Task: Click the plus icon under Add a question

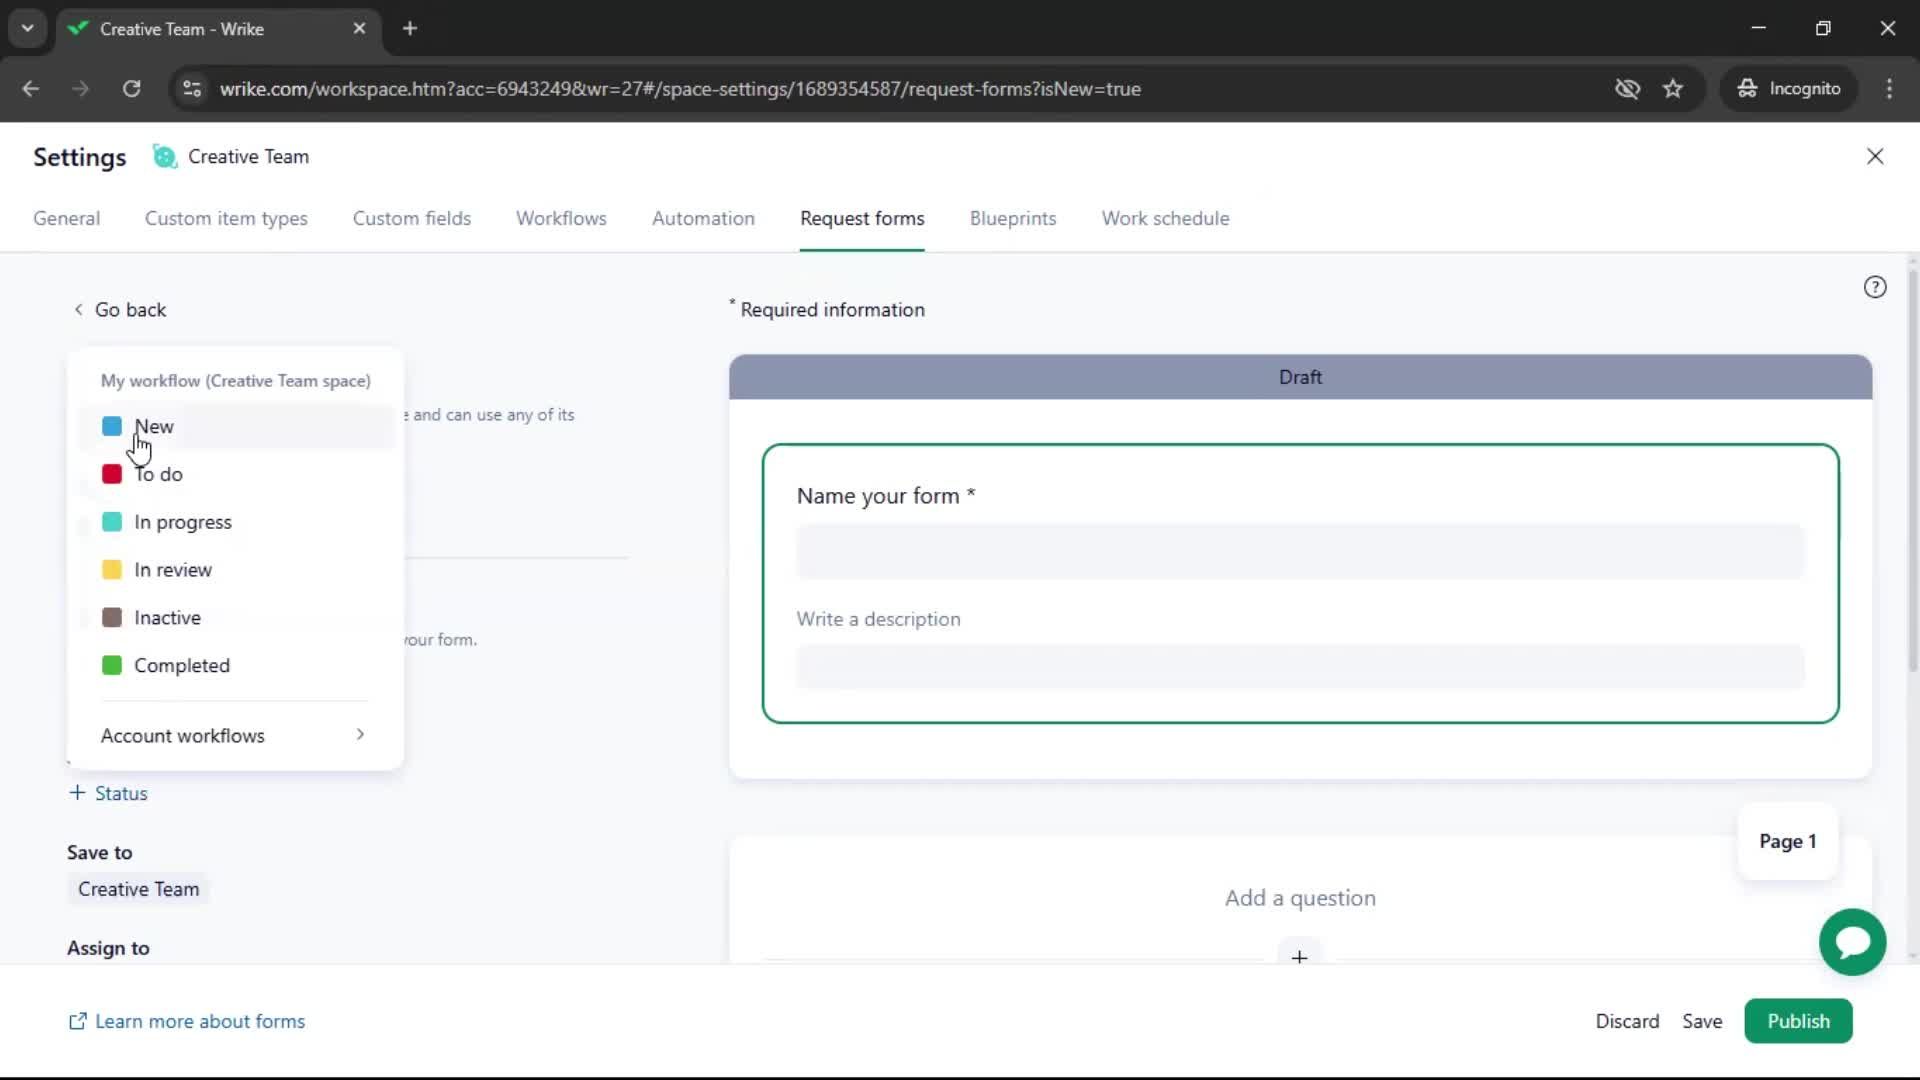Action: tap(1299, 957)
